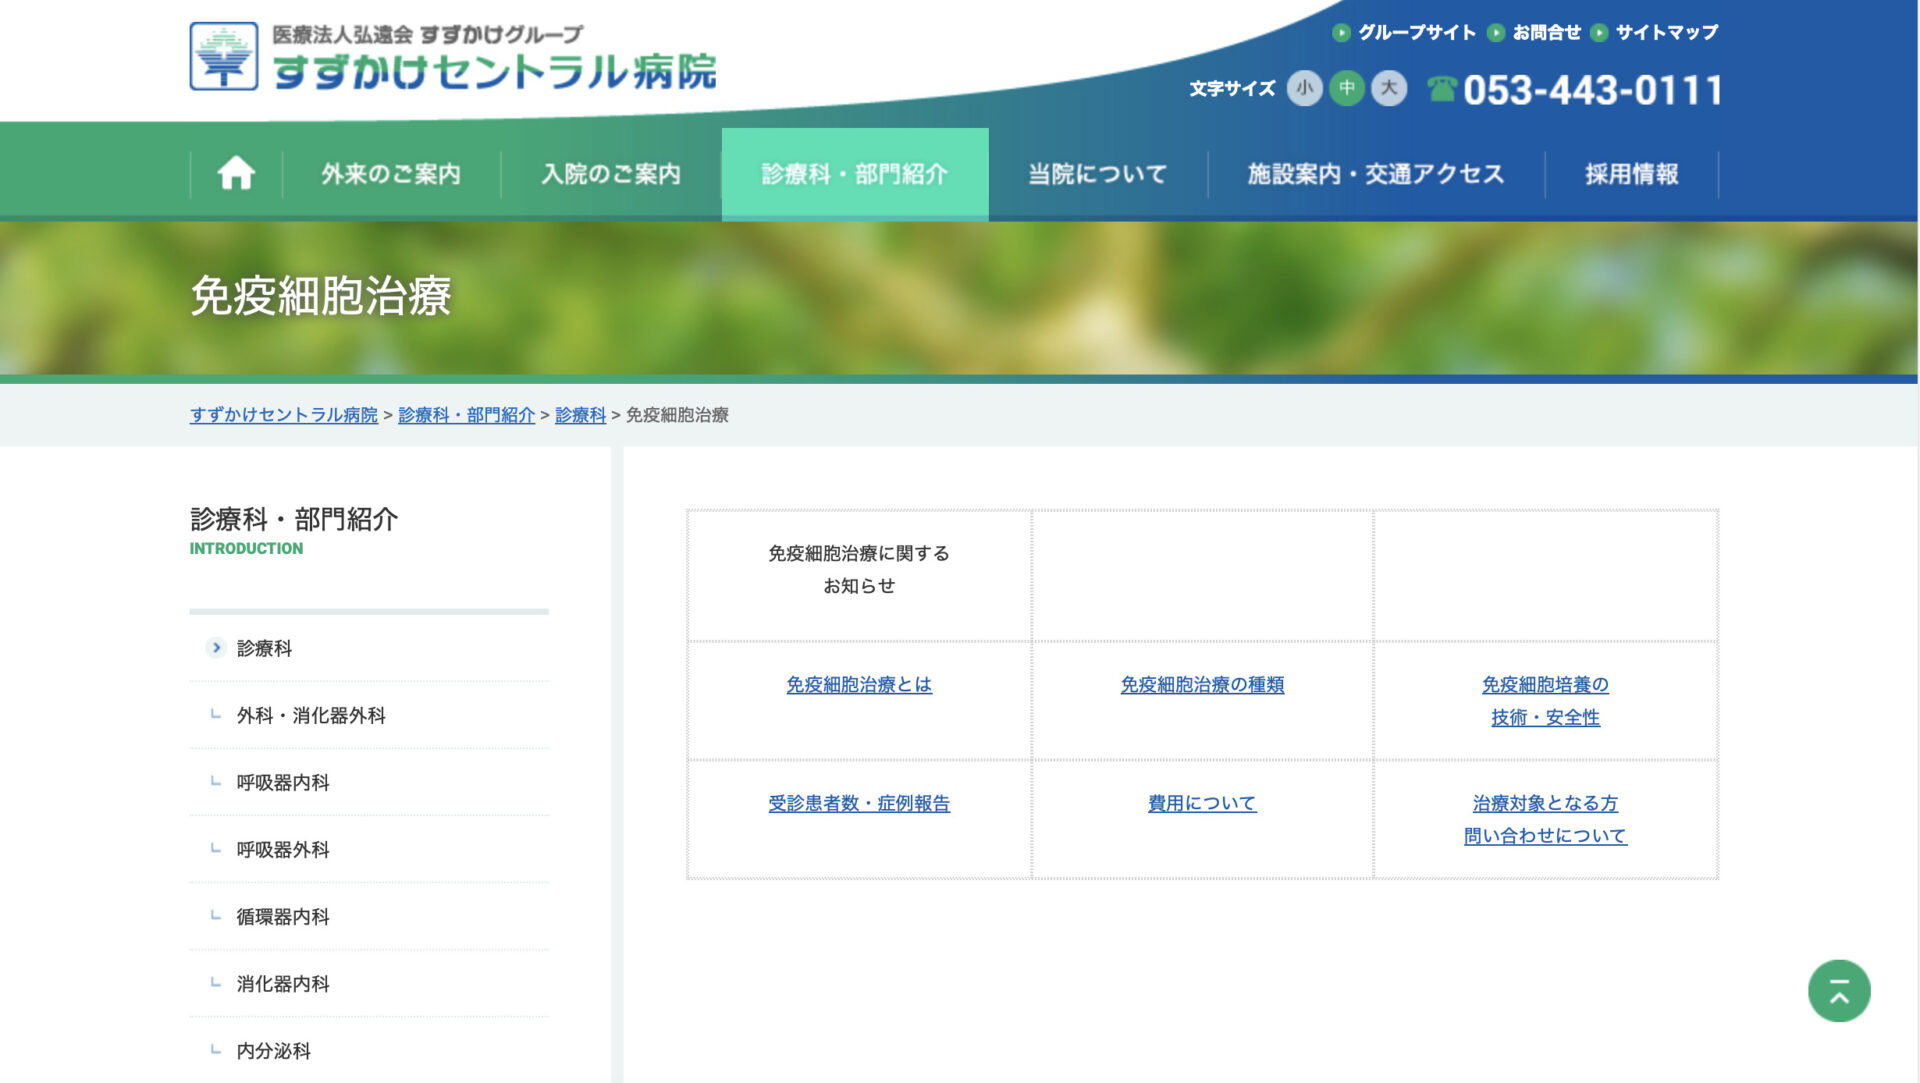Open the お問合せ link
This screenshot has width=1920, height=1083.
1547,33
